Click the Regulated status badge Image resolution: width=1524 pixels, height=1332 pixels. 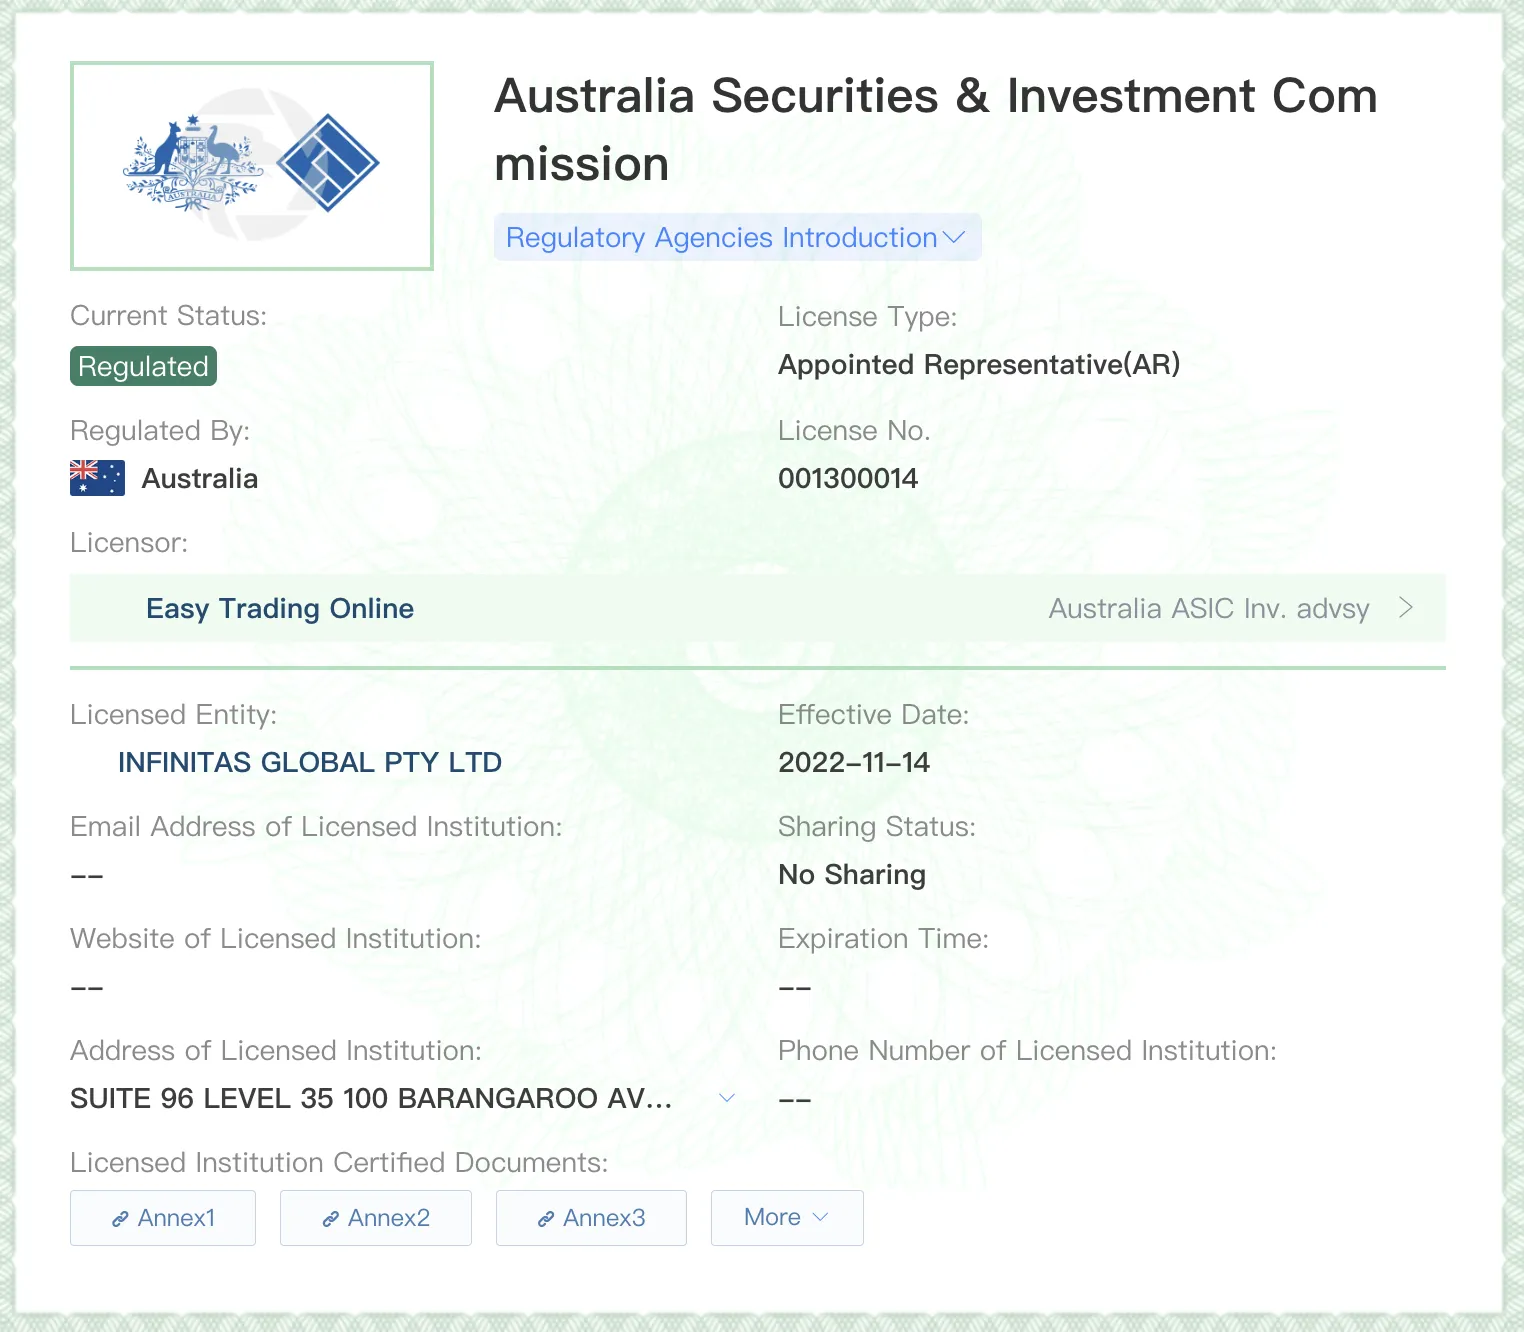click(x=143, y=366)
